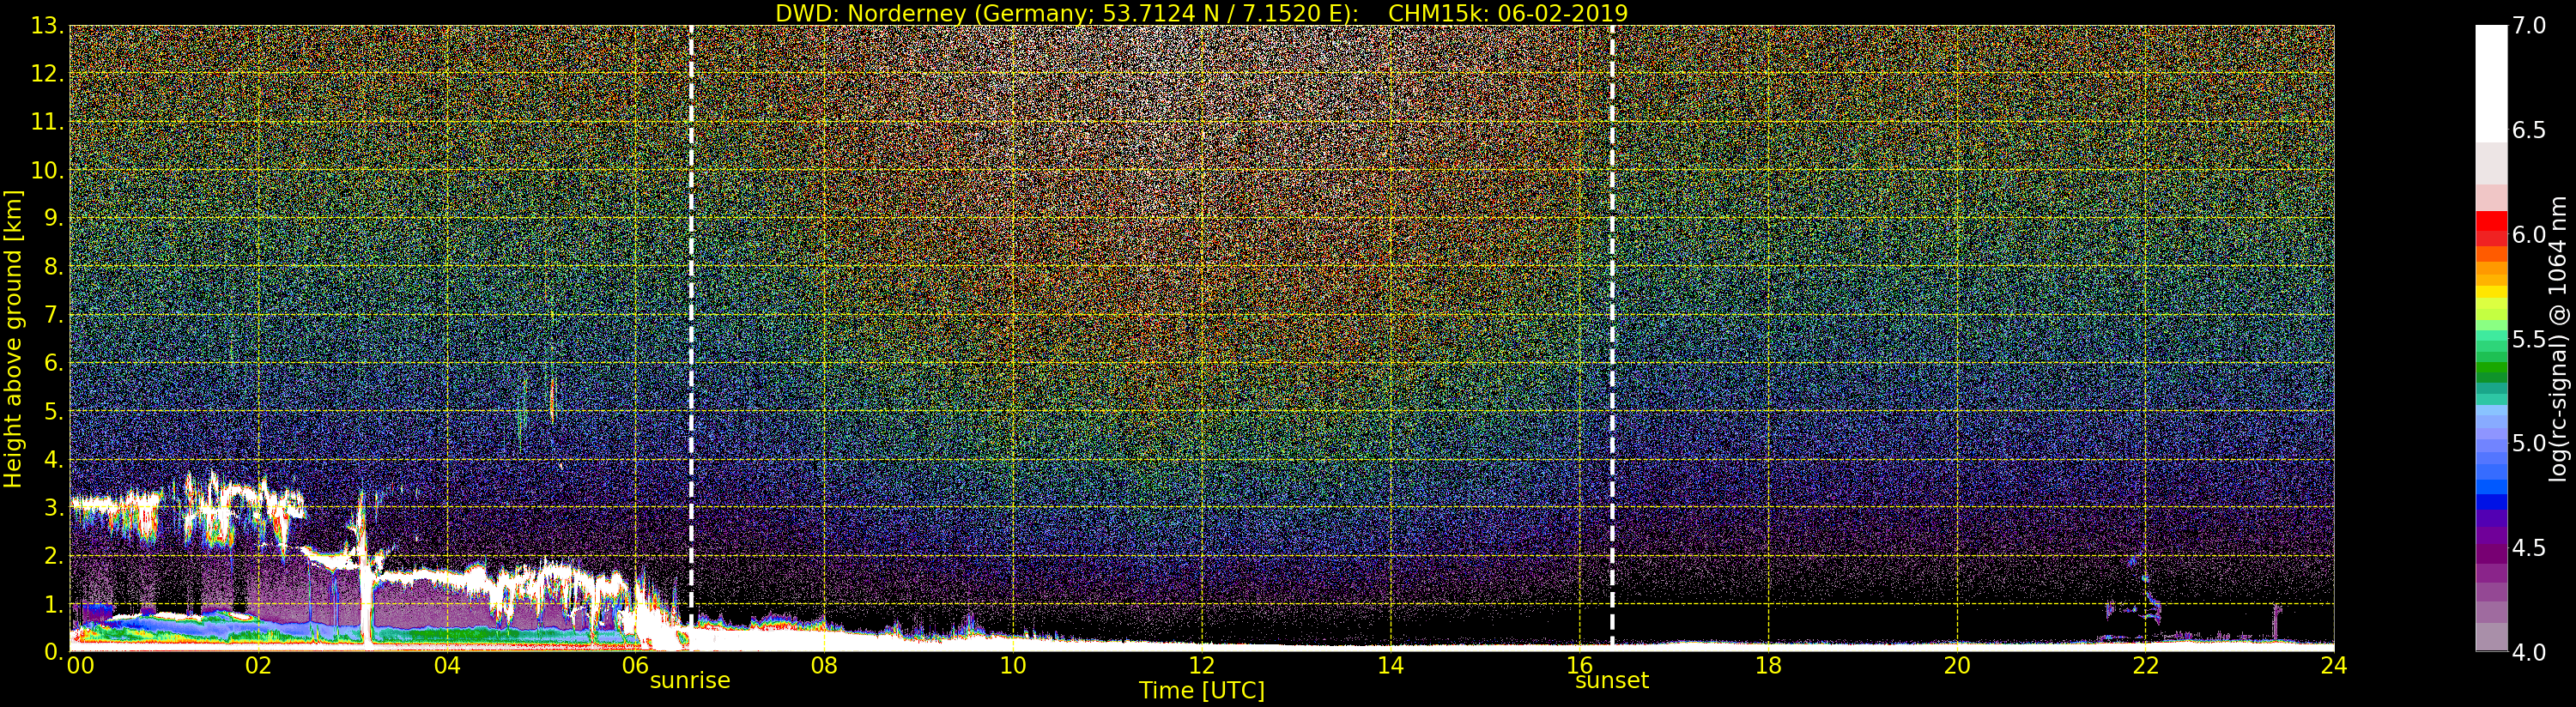This screenshot has height=707, width=2576.
Task: Click the height axis tick label 11
Action: [48, 122]
